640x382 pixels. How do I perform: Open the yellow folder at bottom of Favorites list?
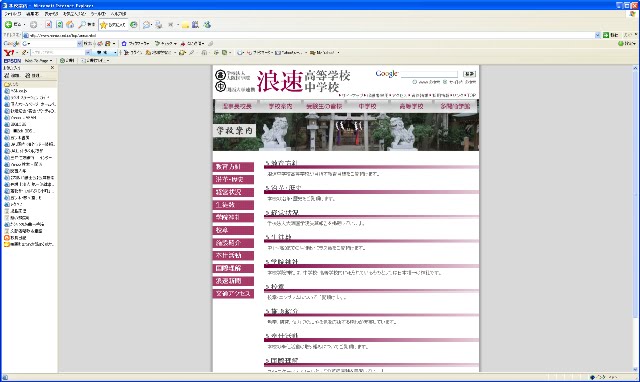click(x=29, y=244)
